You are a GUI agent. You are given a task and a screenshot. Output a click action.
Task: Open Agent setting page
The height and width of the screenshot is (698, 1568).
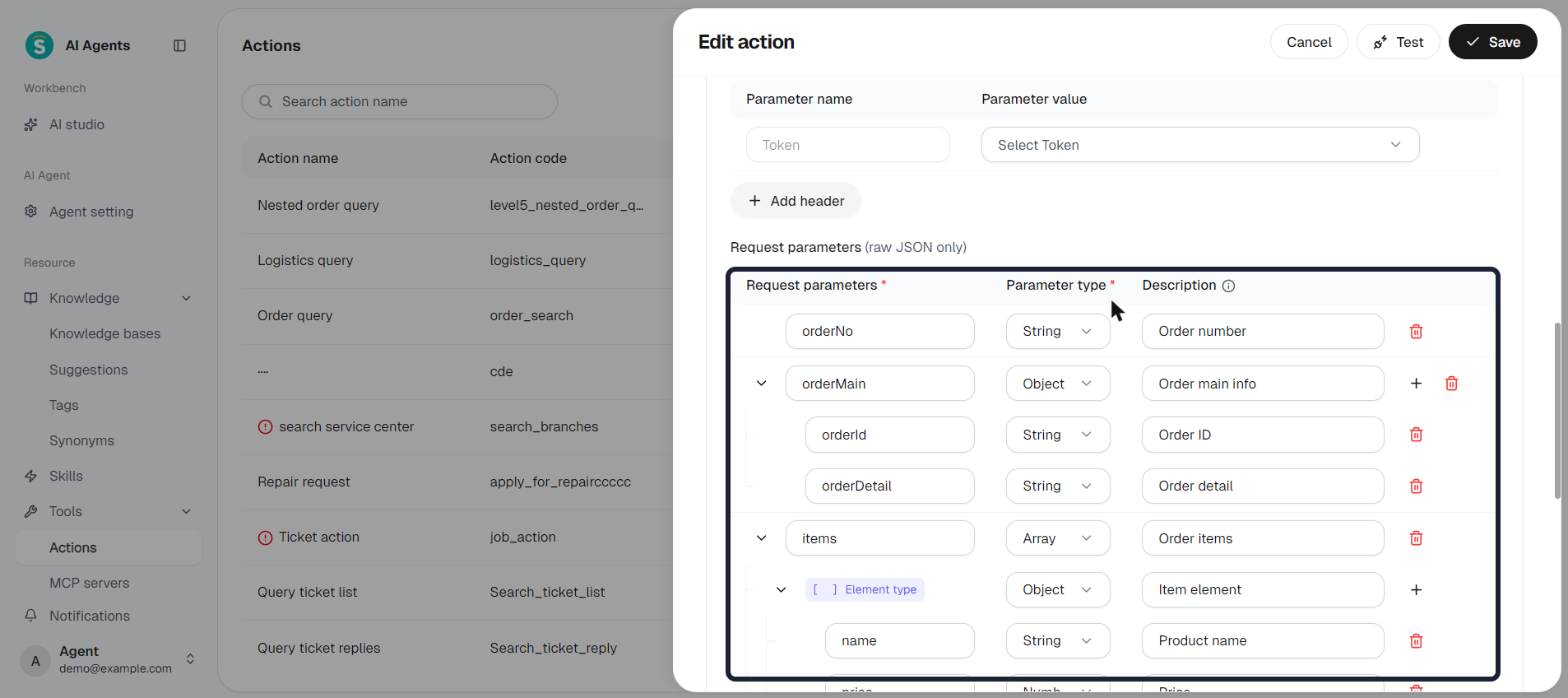click(91, 212)
